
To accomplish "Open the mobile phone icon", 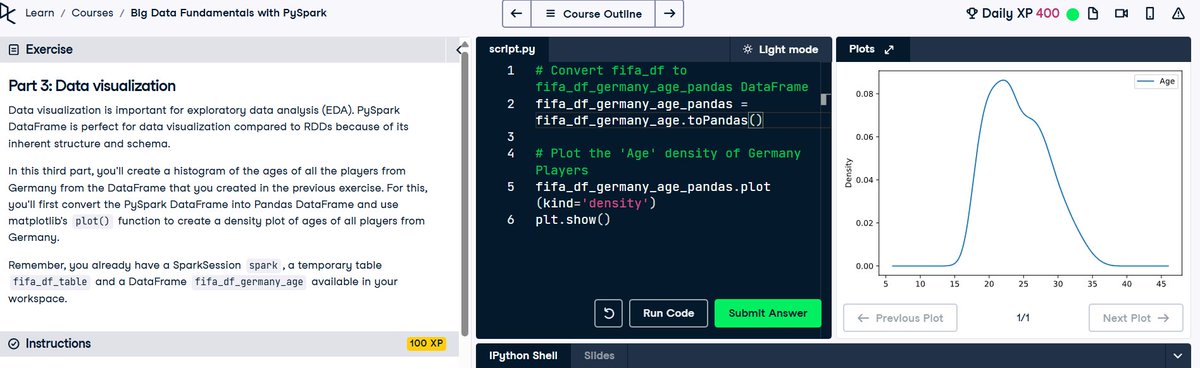I will click(x=1150, y=14).
